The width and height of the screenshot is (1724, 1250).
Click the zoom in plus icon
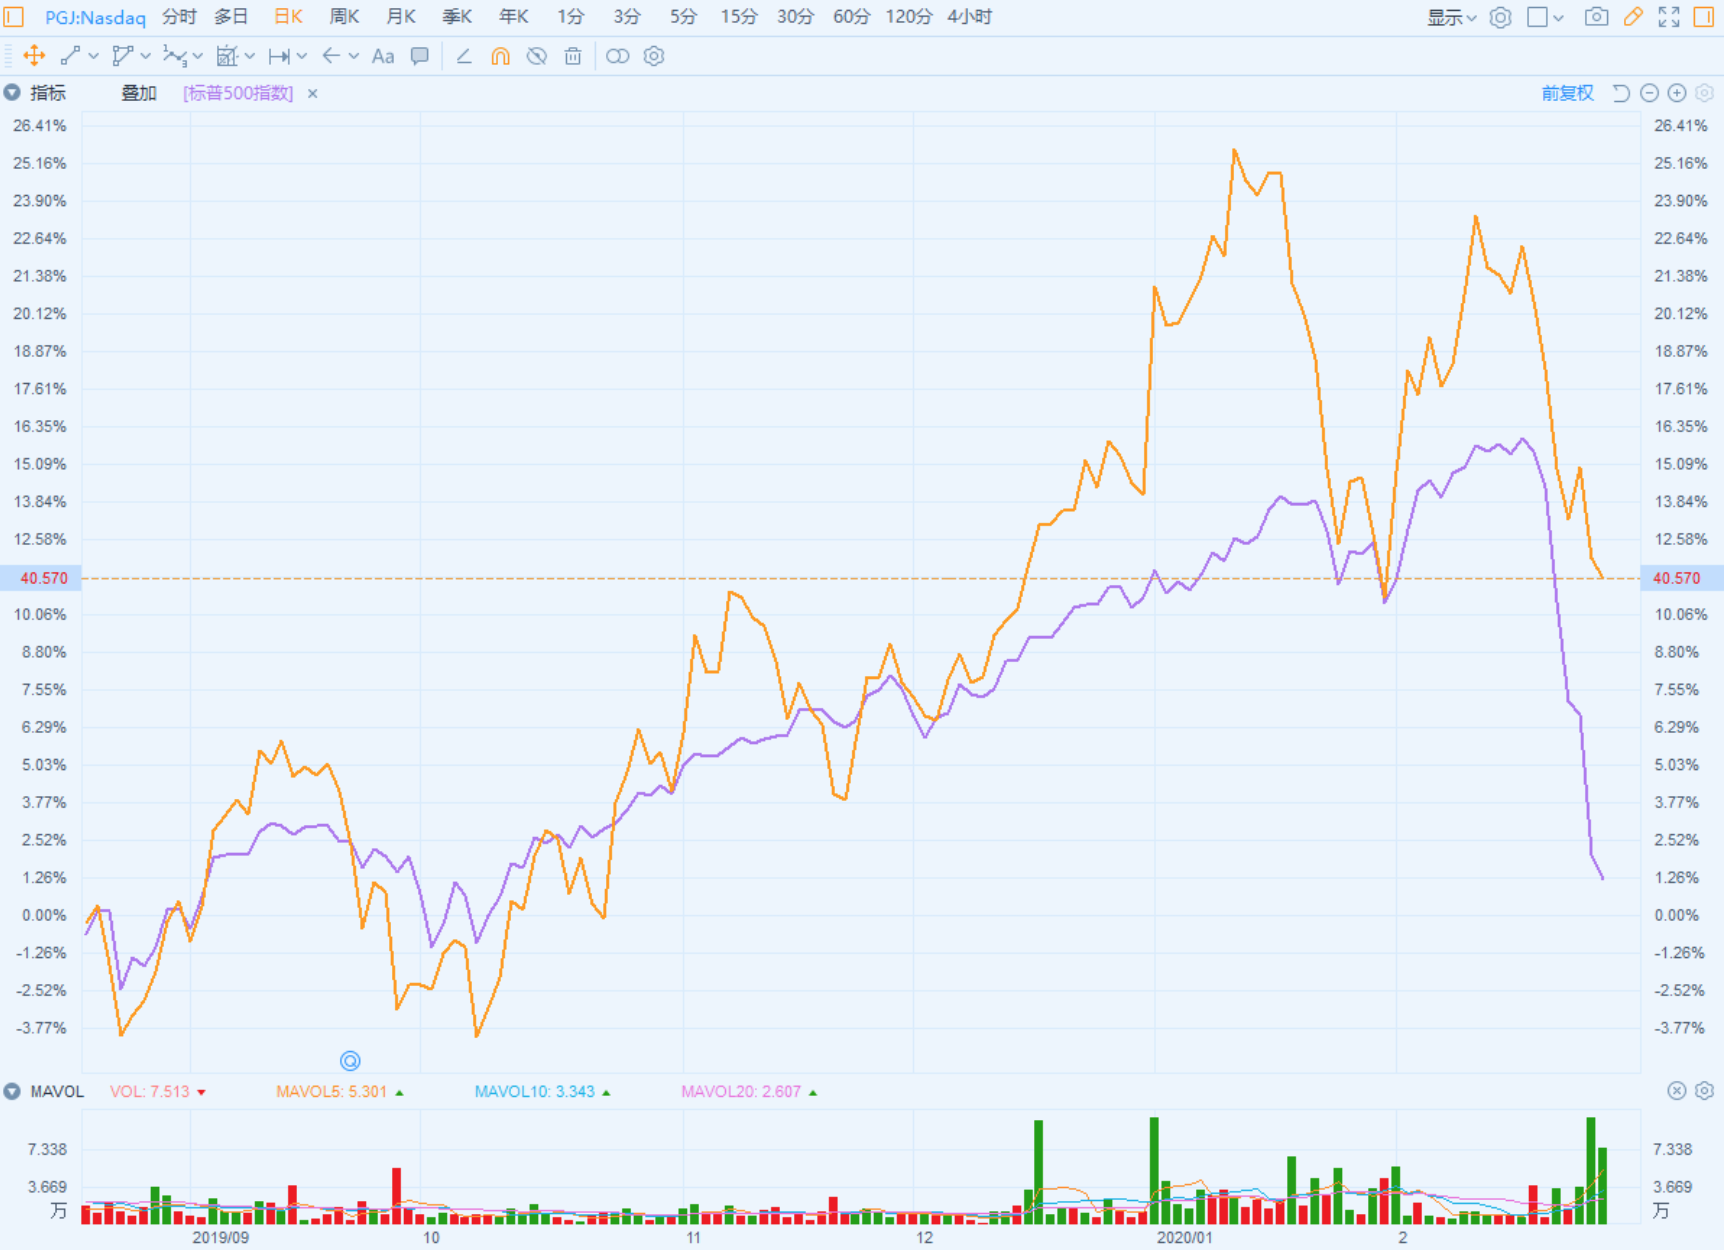coord(1677,93)
